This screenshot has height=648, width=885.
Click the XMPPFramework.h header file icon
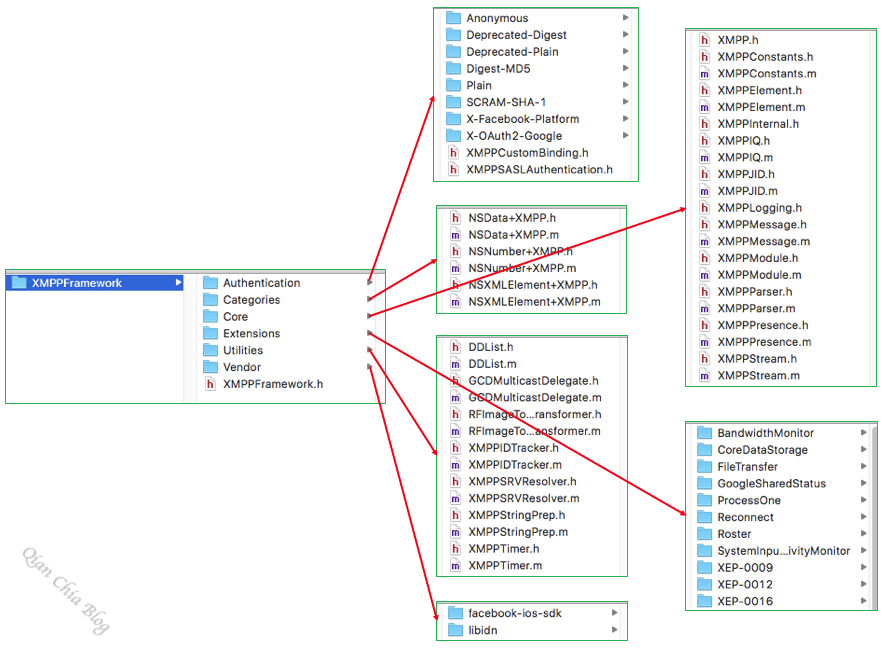click(211, 384)
